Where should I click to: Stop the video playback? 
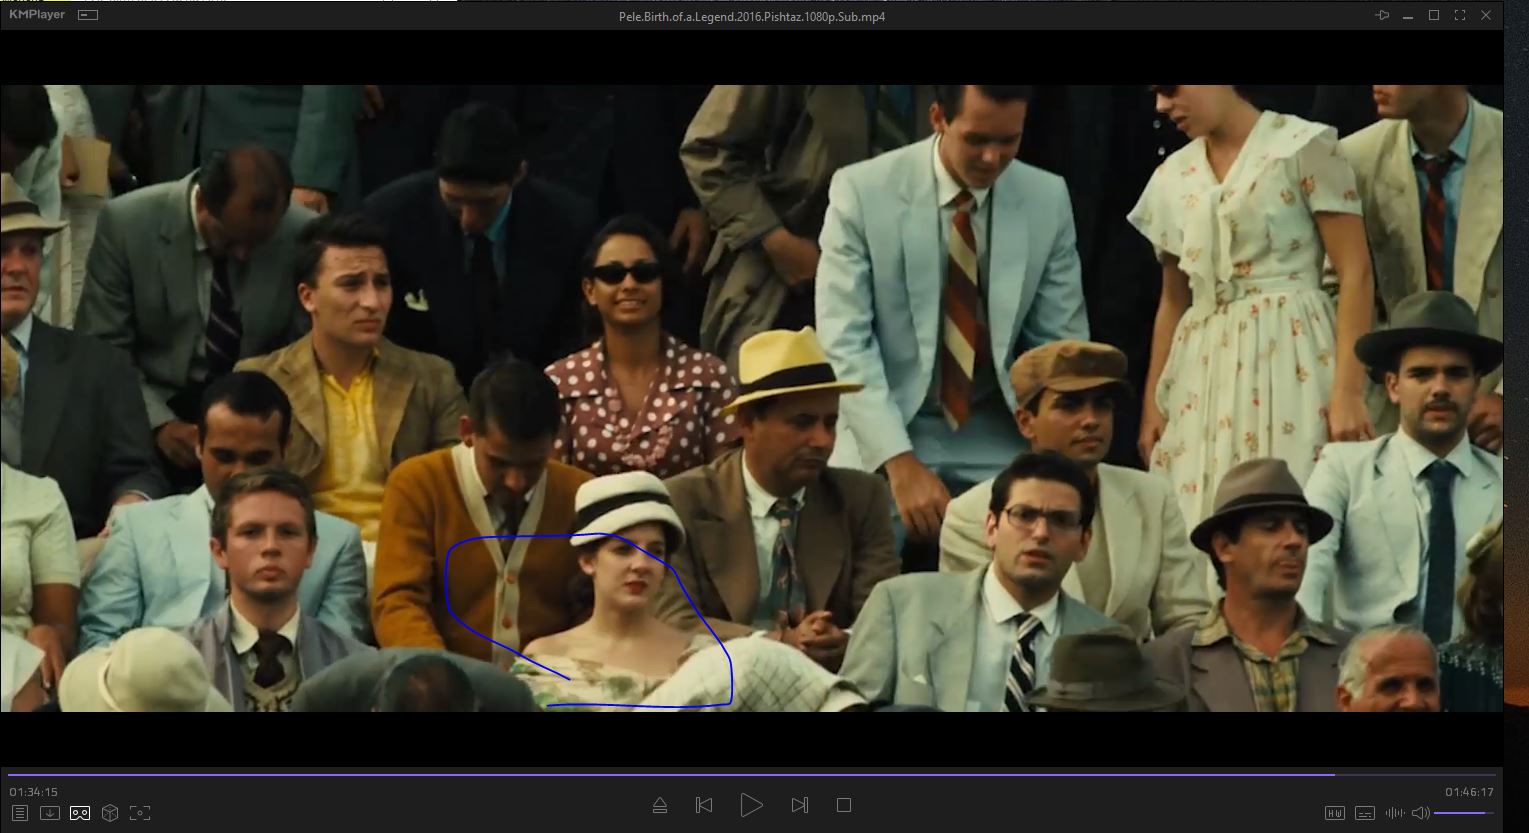pyautogui.click(x=843, y=805)
